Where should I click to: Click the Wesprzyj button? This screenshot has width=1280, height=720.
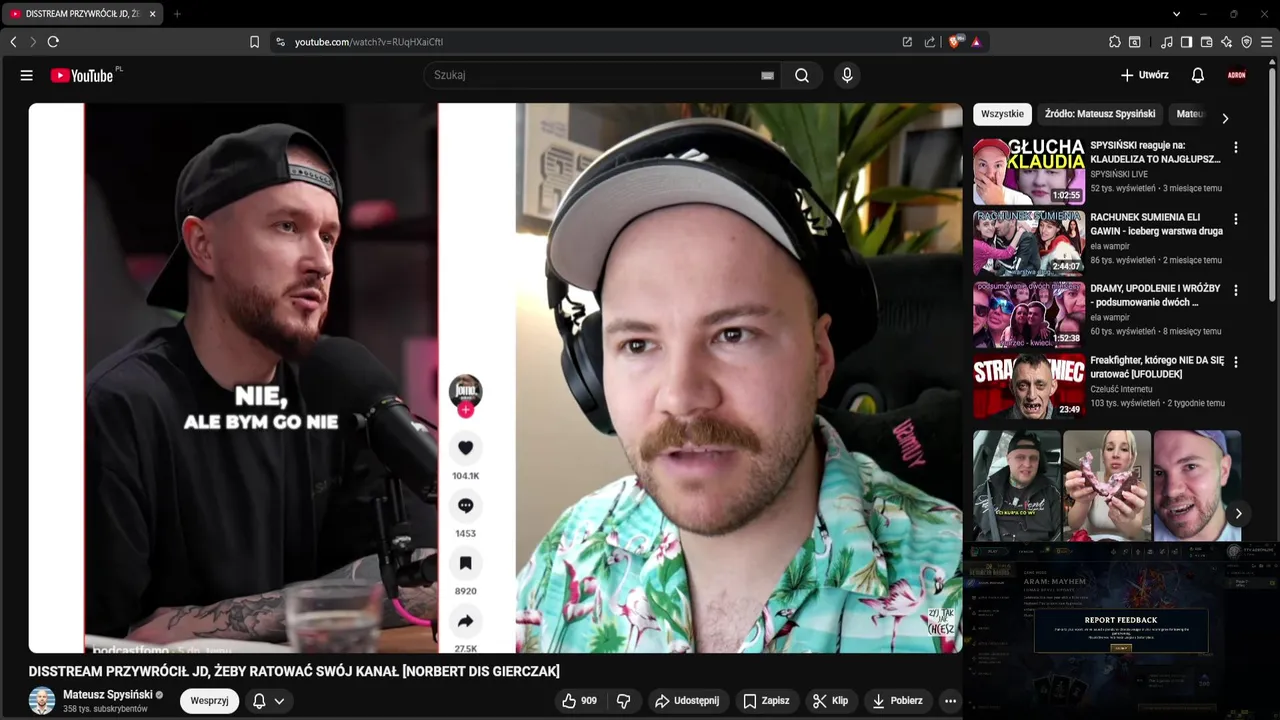coord(209,701)
